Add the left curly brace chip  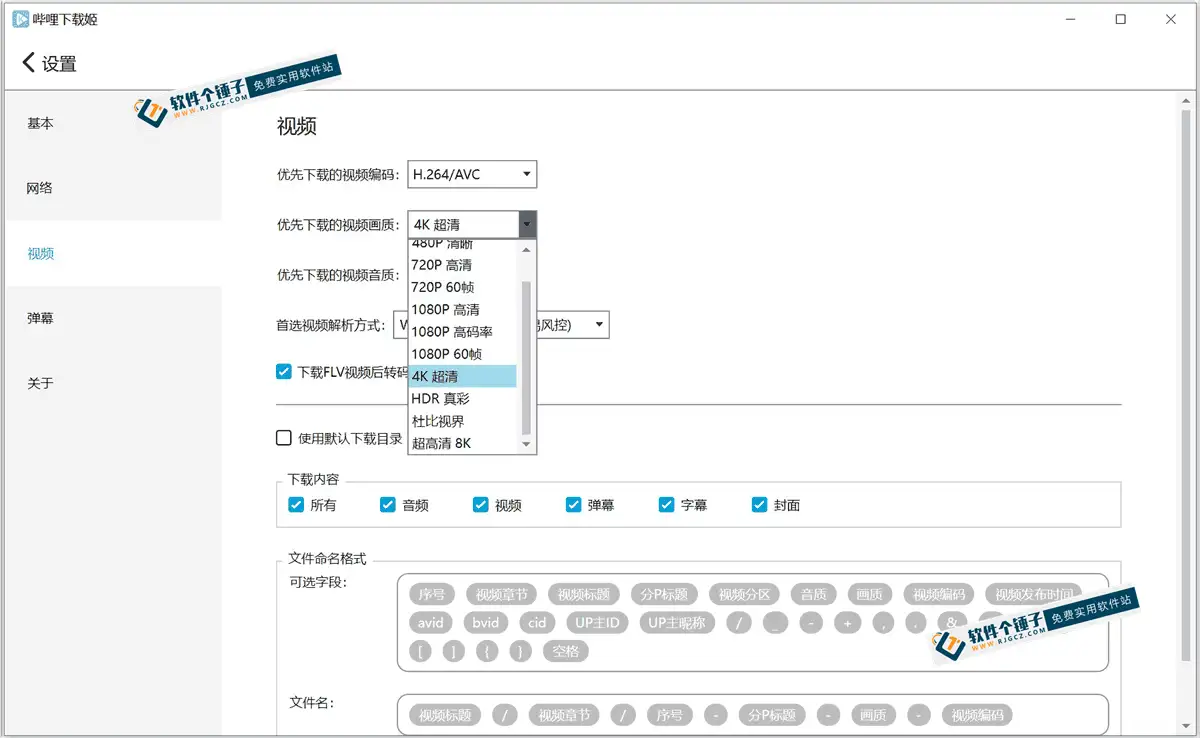click(487, 651)
